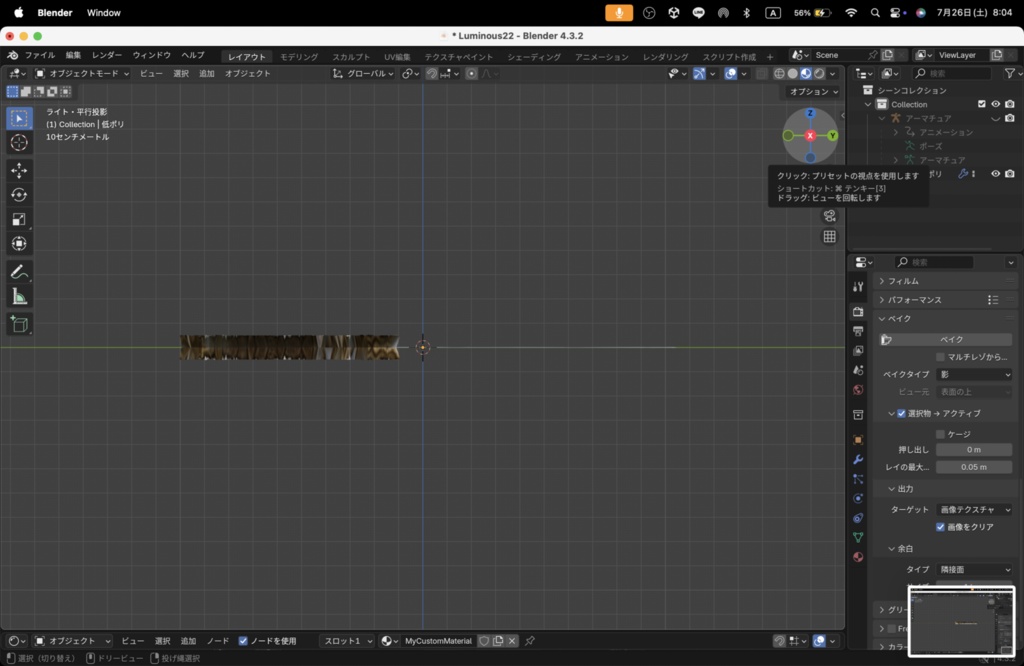The image size is (1024, 666).
Task: Open the Modifier wrench properties tab
Action: pos(858,460)
